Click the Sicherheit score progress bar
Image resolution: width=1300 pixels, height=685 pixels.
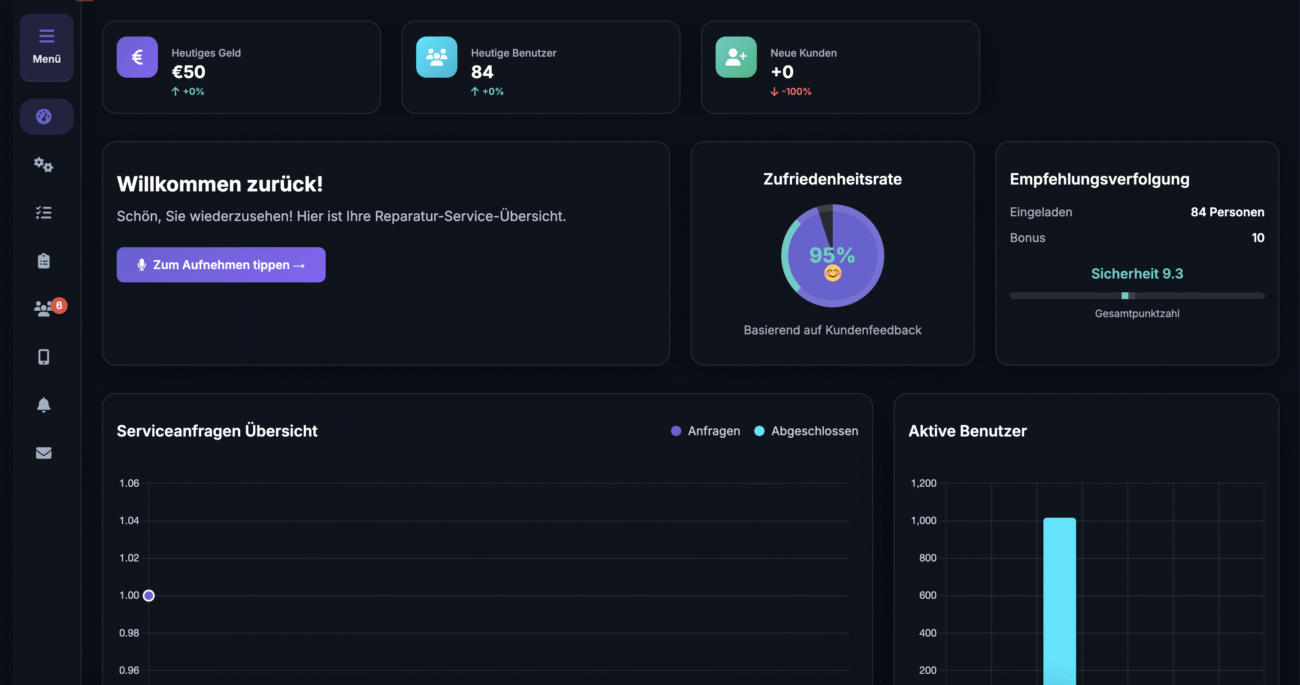tap(1137, 296)
